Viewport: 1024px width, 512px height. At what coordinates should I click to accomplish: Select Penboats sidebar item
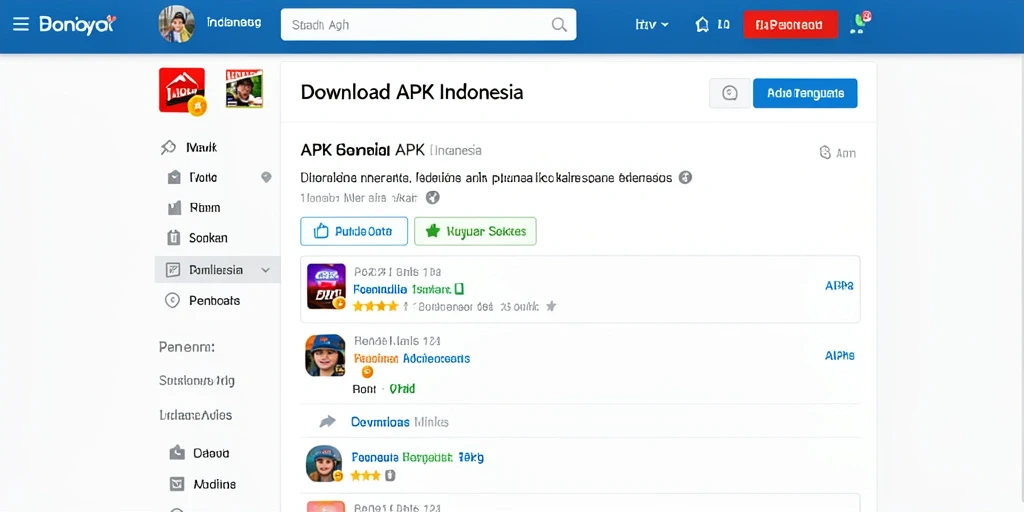pos(214,301)
